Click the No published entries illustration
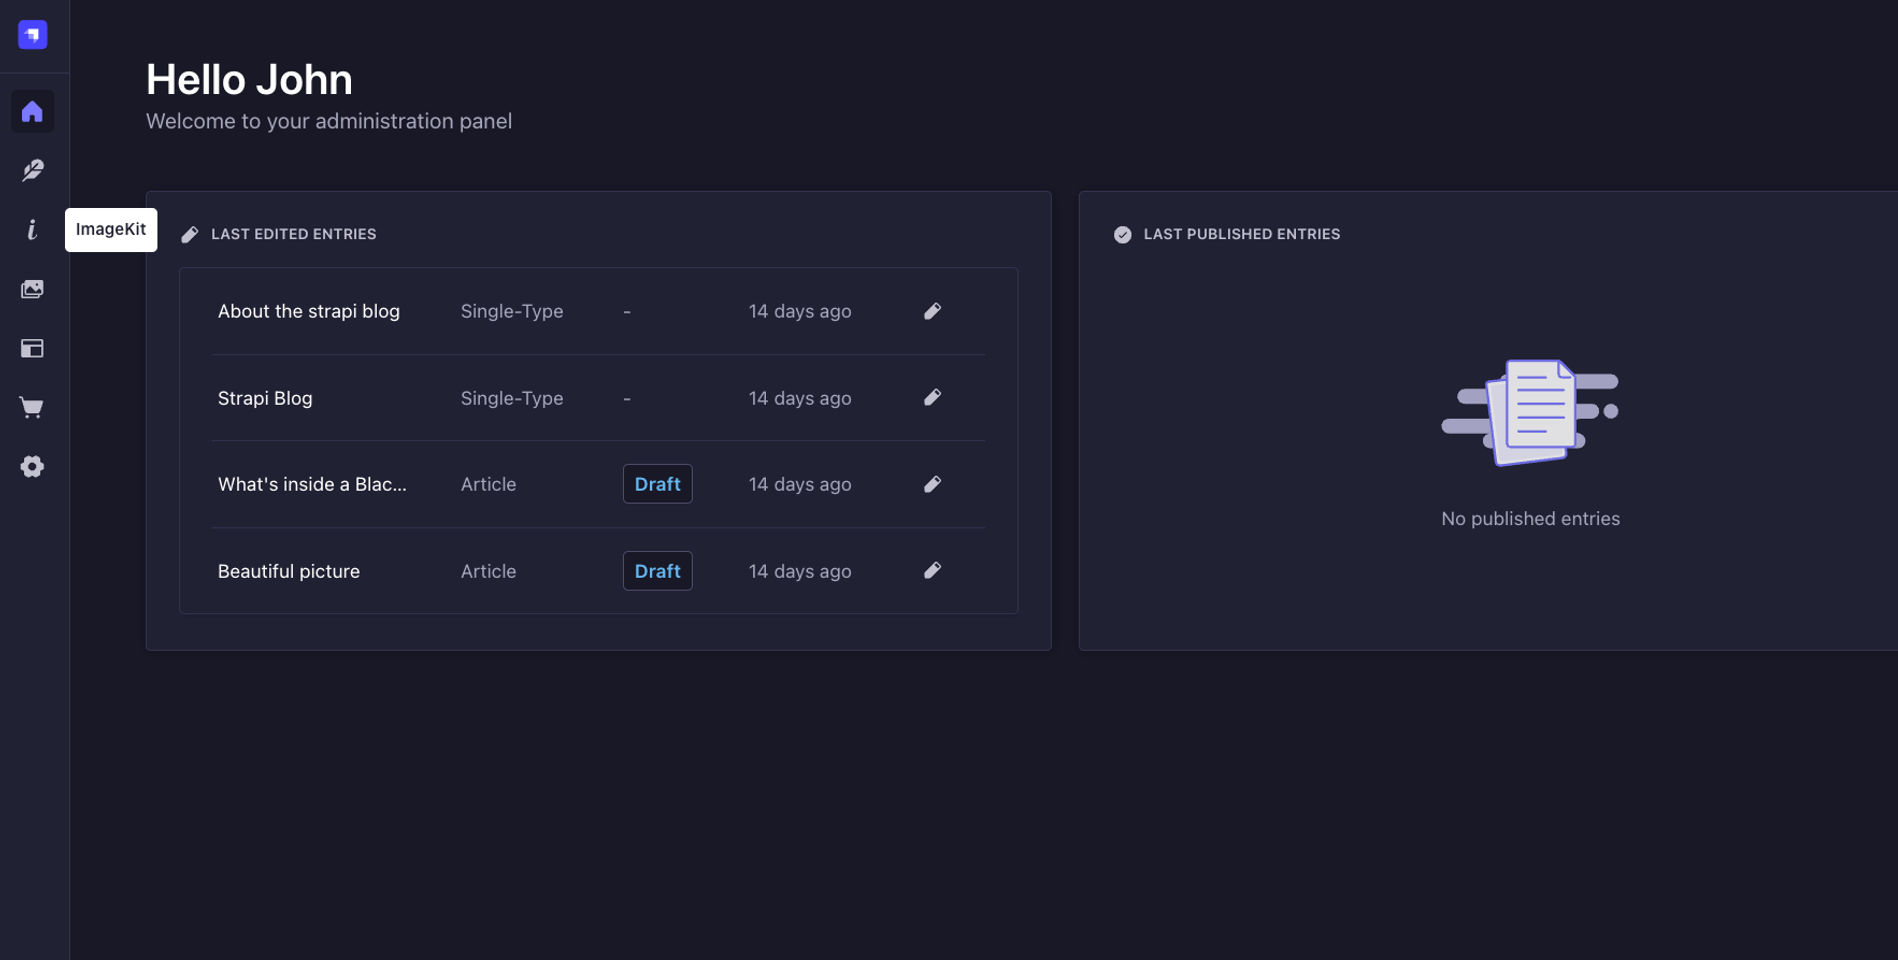This screenshot has width=1898, height=960. click(x=1530, y=412)
